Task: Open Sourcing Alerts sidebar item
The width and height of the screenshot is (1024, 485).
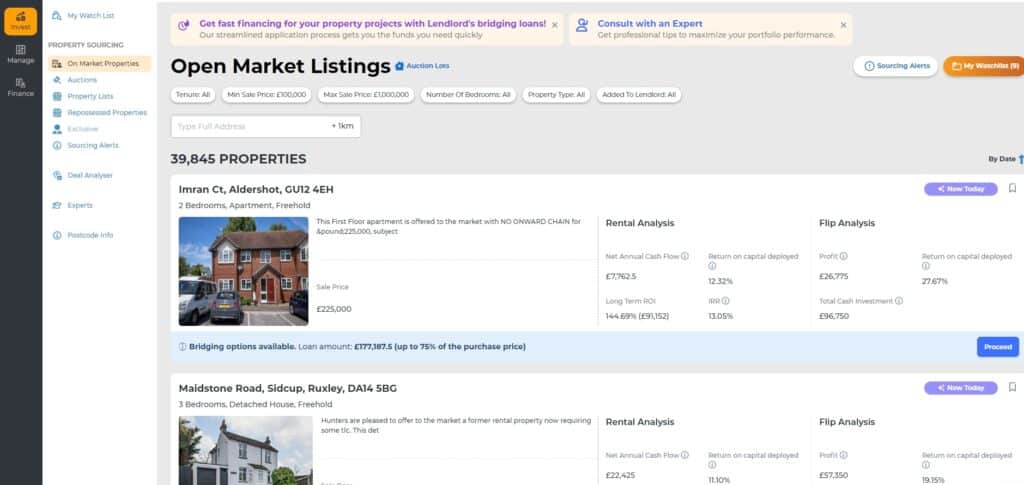Action: pyautogui.click(x=86, y=145)
